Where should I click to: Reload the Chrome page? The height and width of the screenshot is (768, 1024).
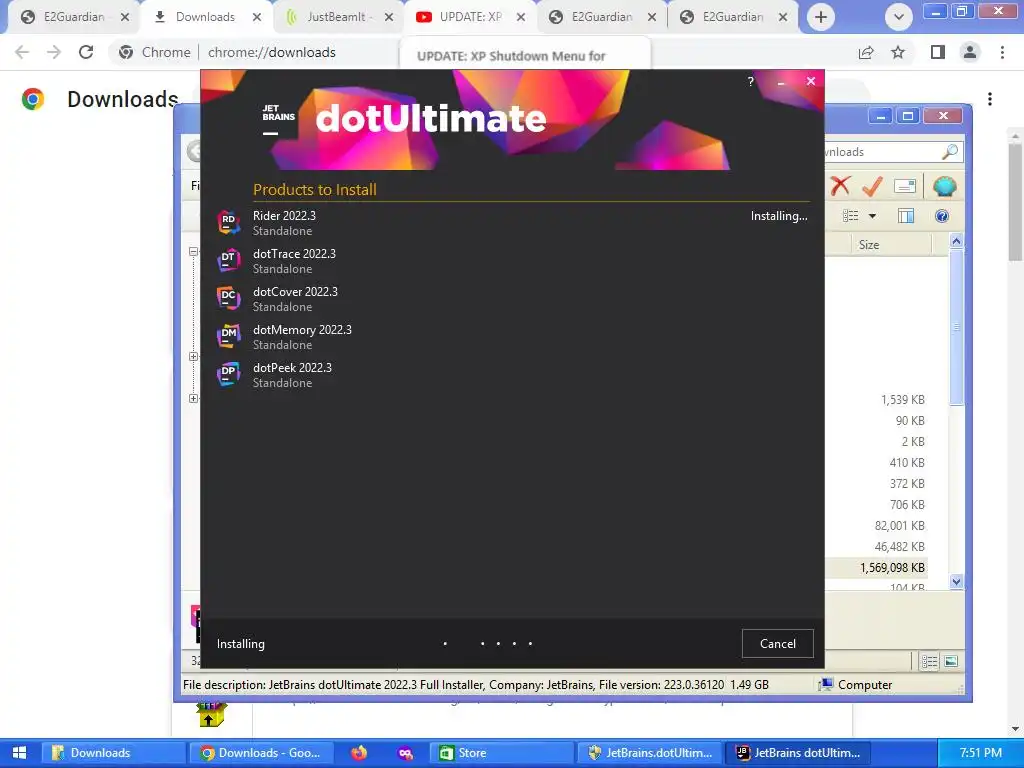[86, 52]
